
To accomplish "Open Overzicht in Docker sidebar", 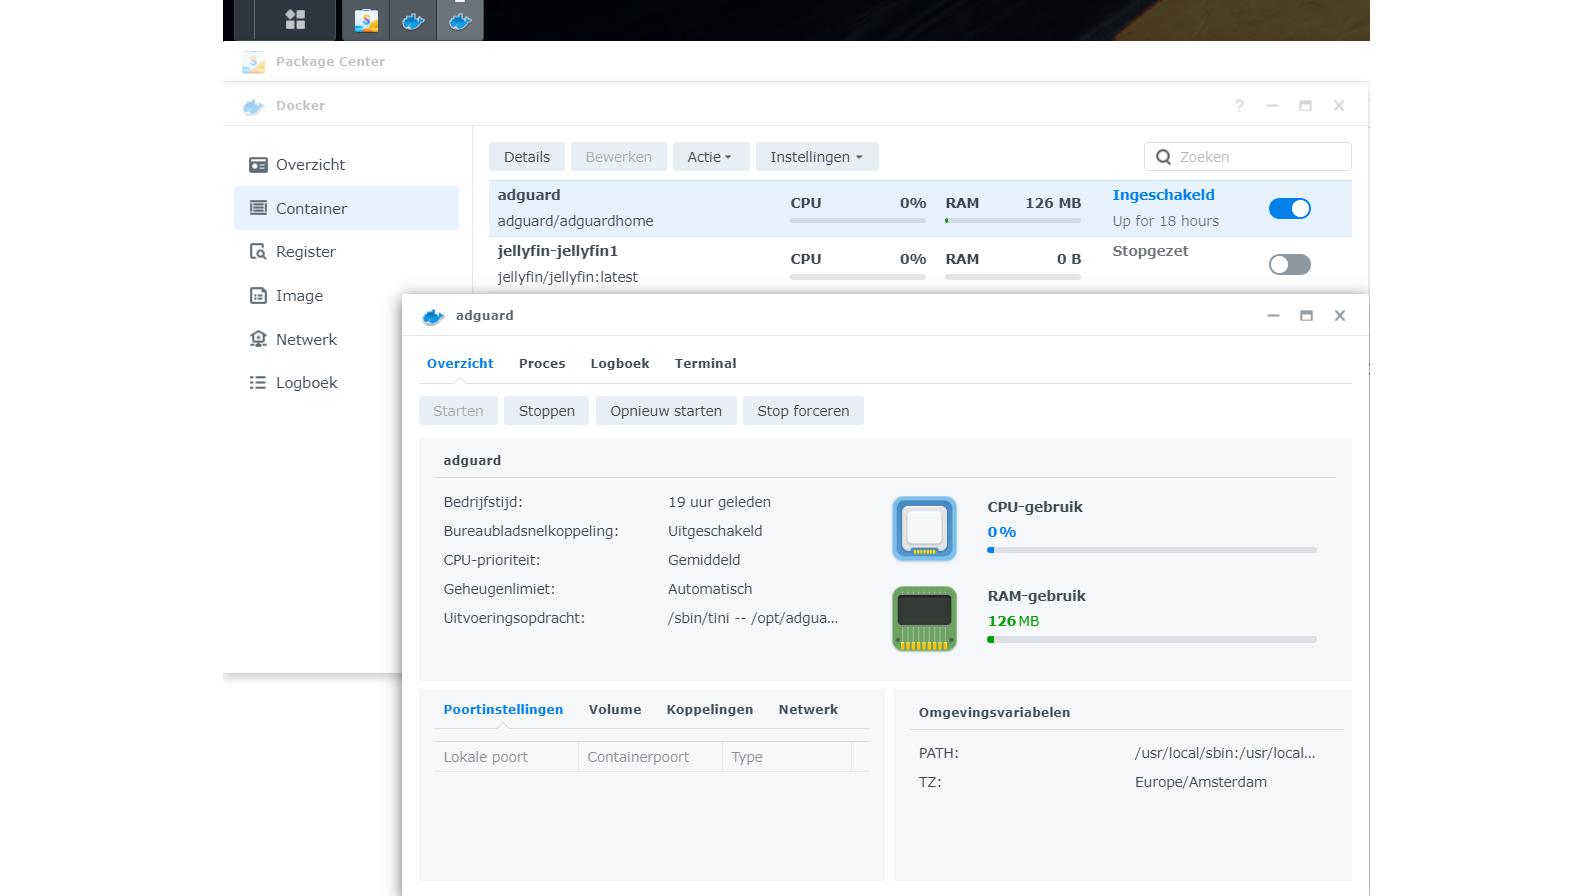I will point(346,165).
